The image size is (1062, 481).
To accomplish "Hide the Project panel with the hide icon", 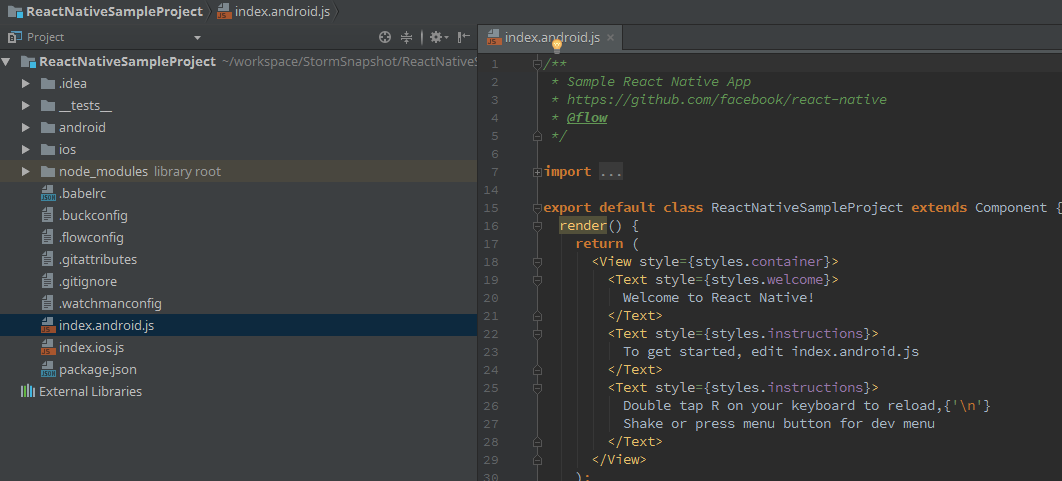I will pyautogui.click(x=464, y=37).
